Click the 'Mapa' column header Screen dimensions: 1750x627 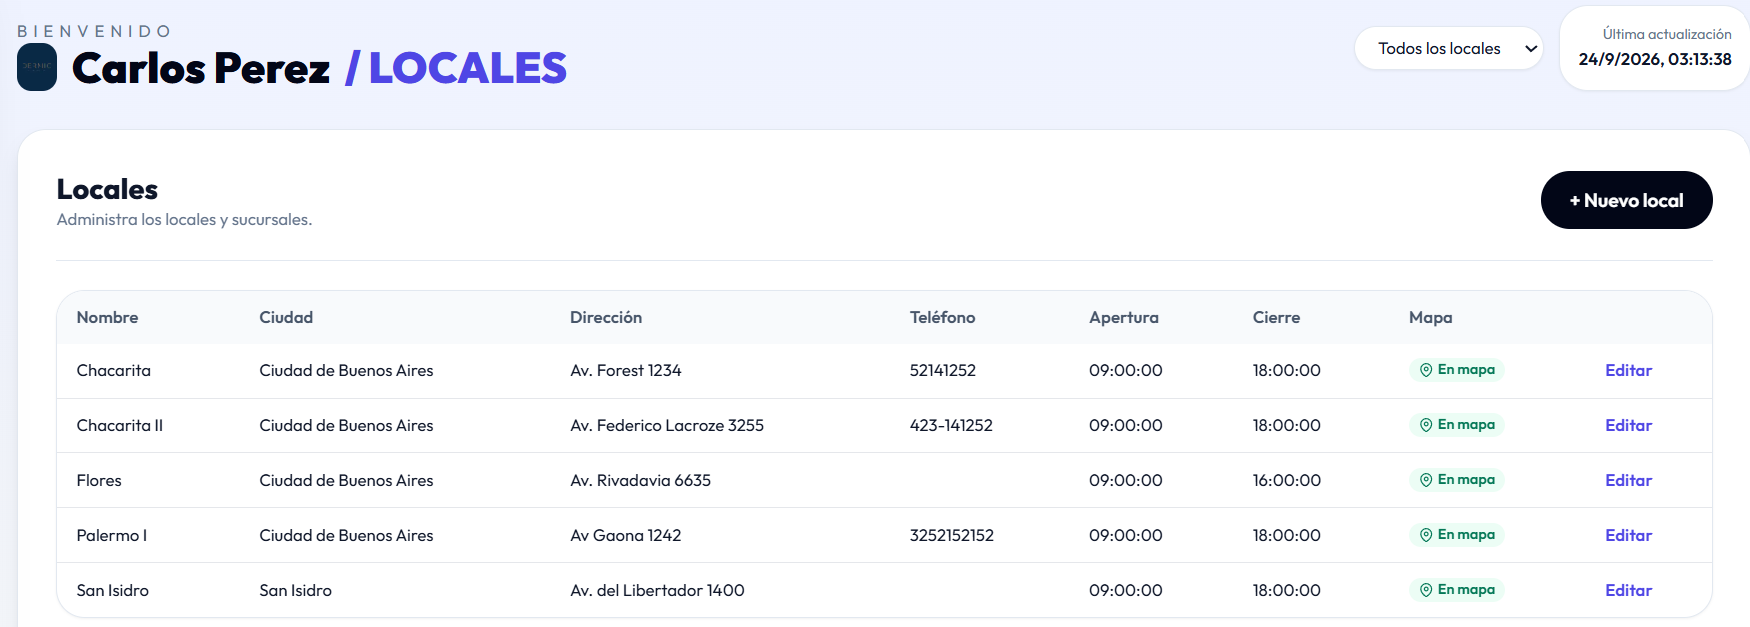[x=1430, y=317]
